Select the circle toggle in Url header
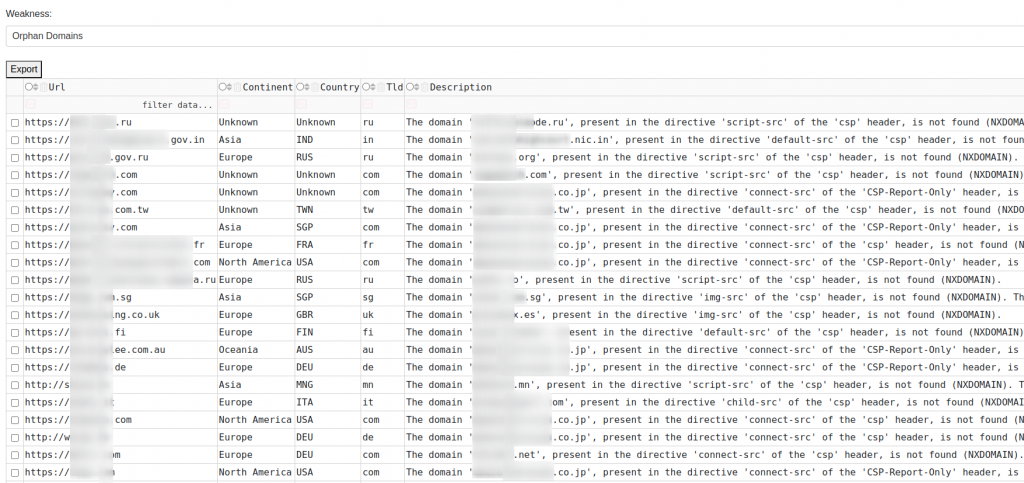Screen dimensions: 1024x483 click(x=30, y=87)
